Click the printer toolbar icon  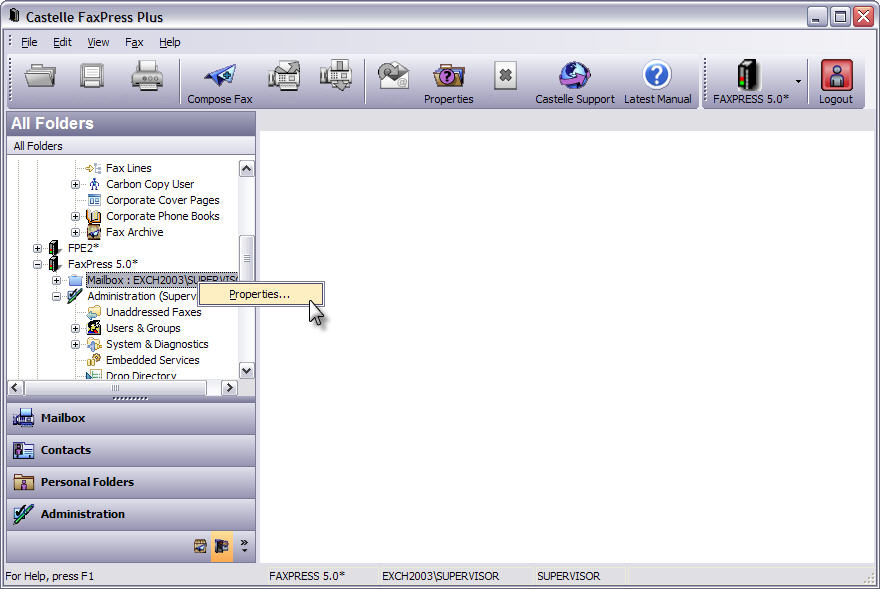147,76
